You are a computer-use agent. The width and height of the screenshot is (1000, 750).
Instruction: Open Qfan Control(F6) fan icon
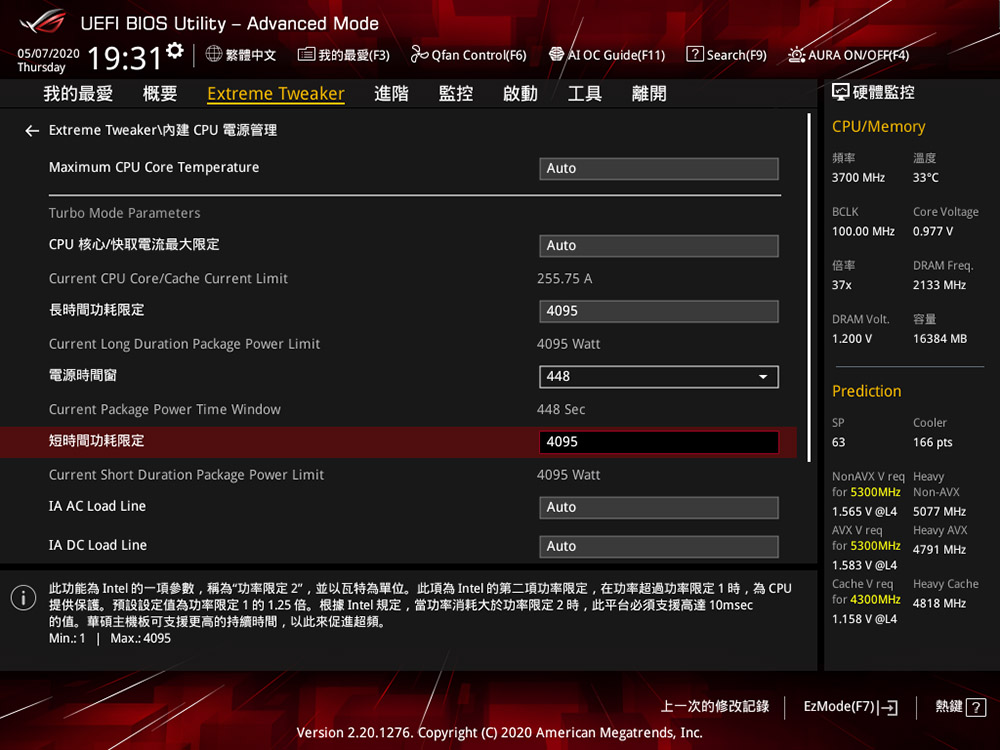tap(419, 55)
